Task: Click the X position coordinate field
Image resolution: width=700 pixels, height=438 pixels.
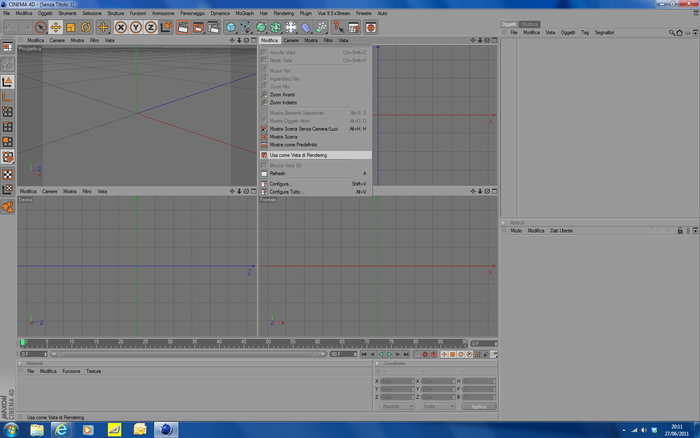Action: (396, 381)
